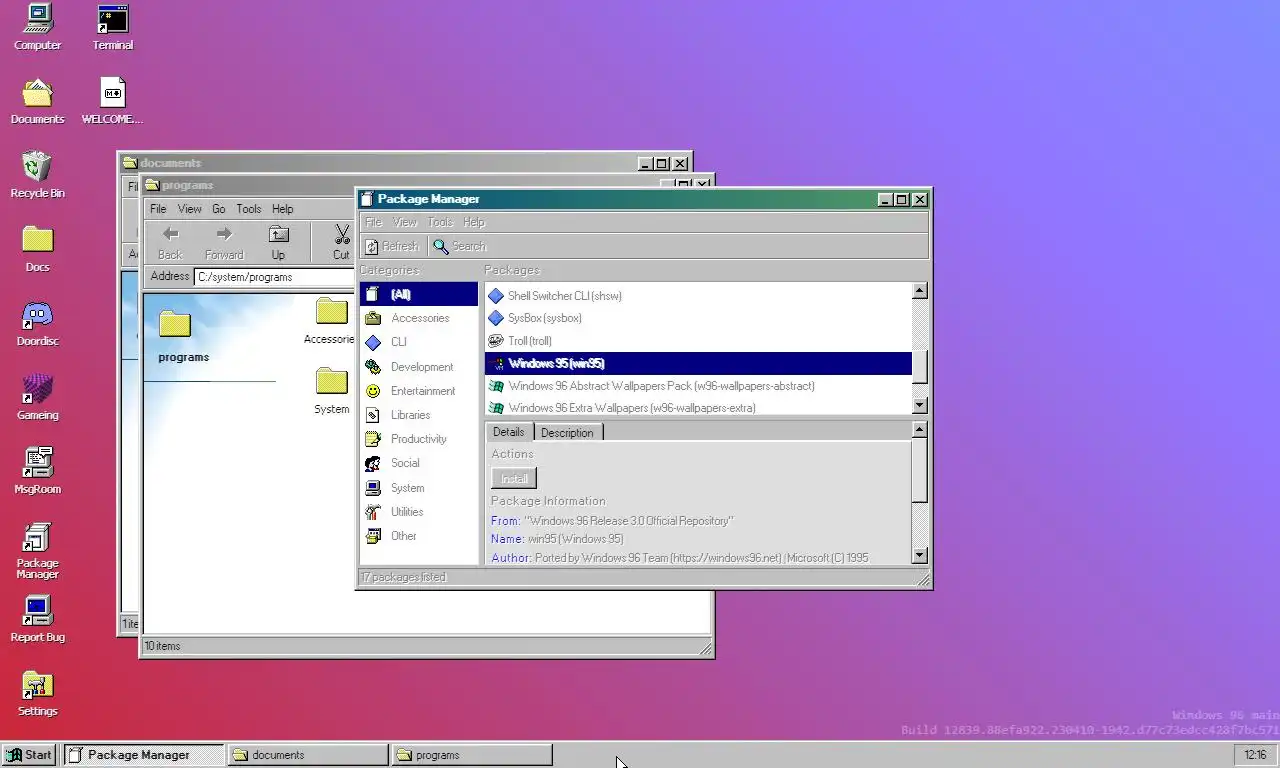Launch the Doordisc app icon

37,323
